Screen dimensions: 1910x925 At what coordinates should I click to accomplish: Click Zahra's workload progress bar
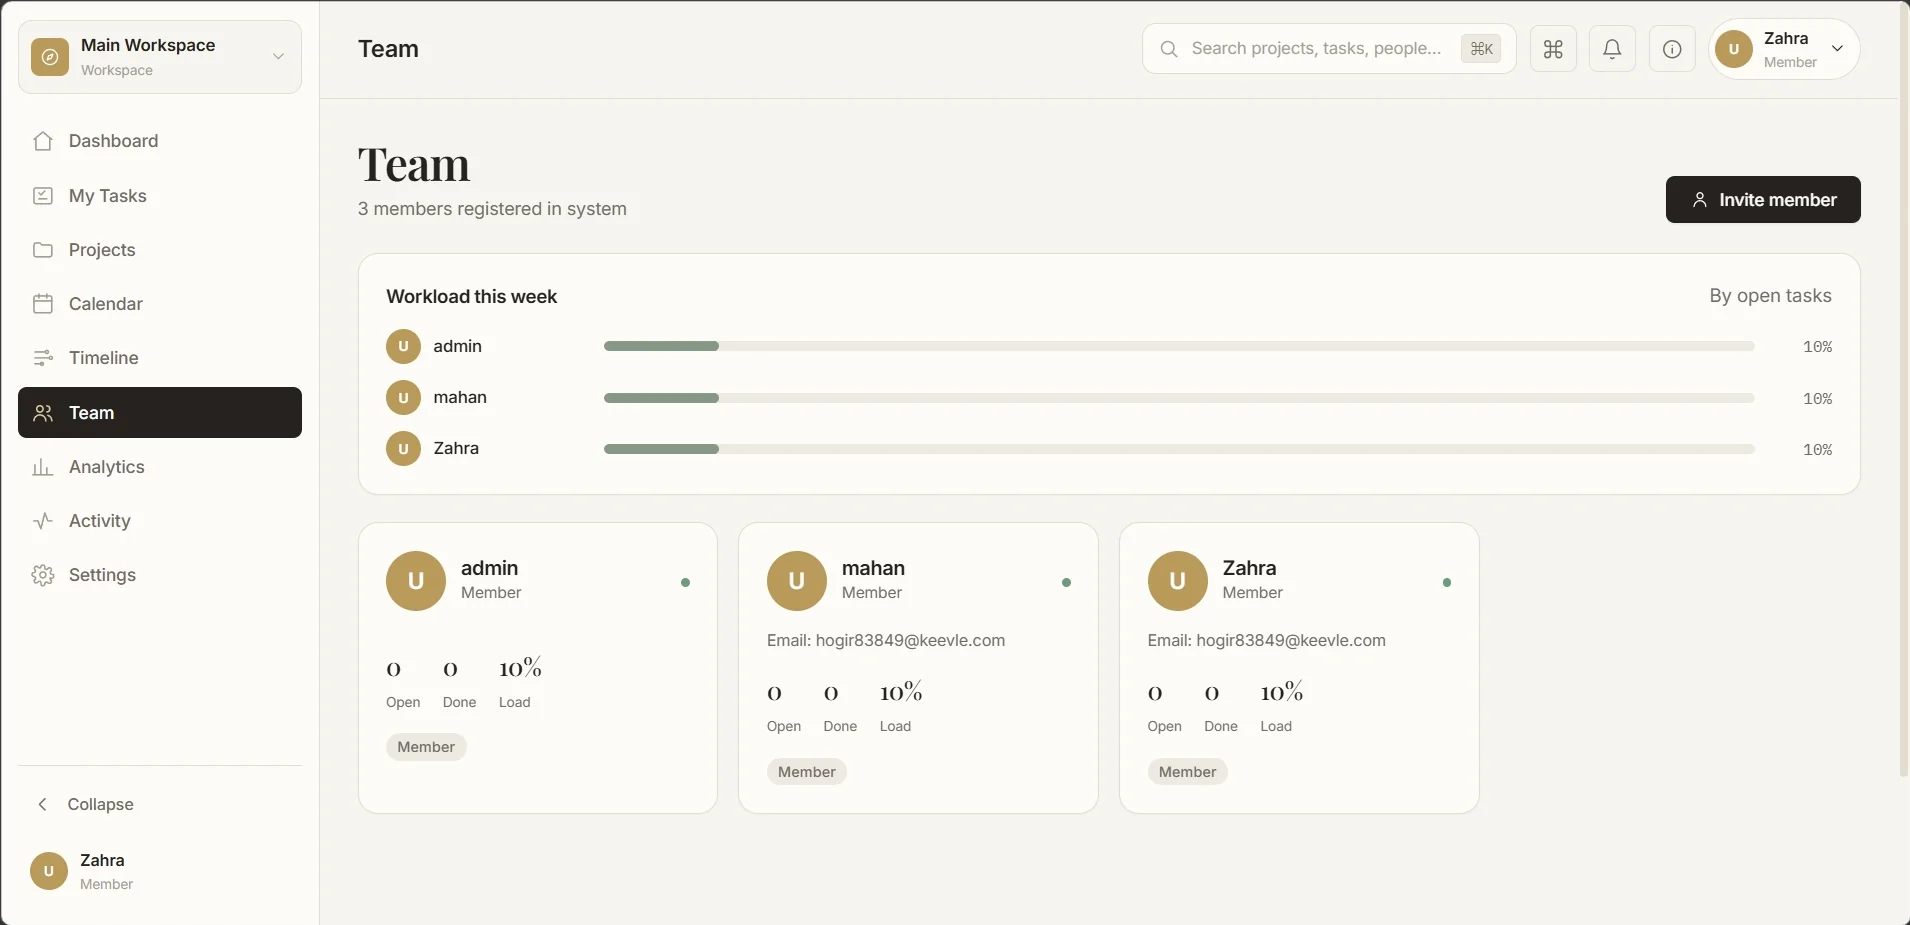coord(1179,449)
